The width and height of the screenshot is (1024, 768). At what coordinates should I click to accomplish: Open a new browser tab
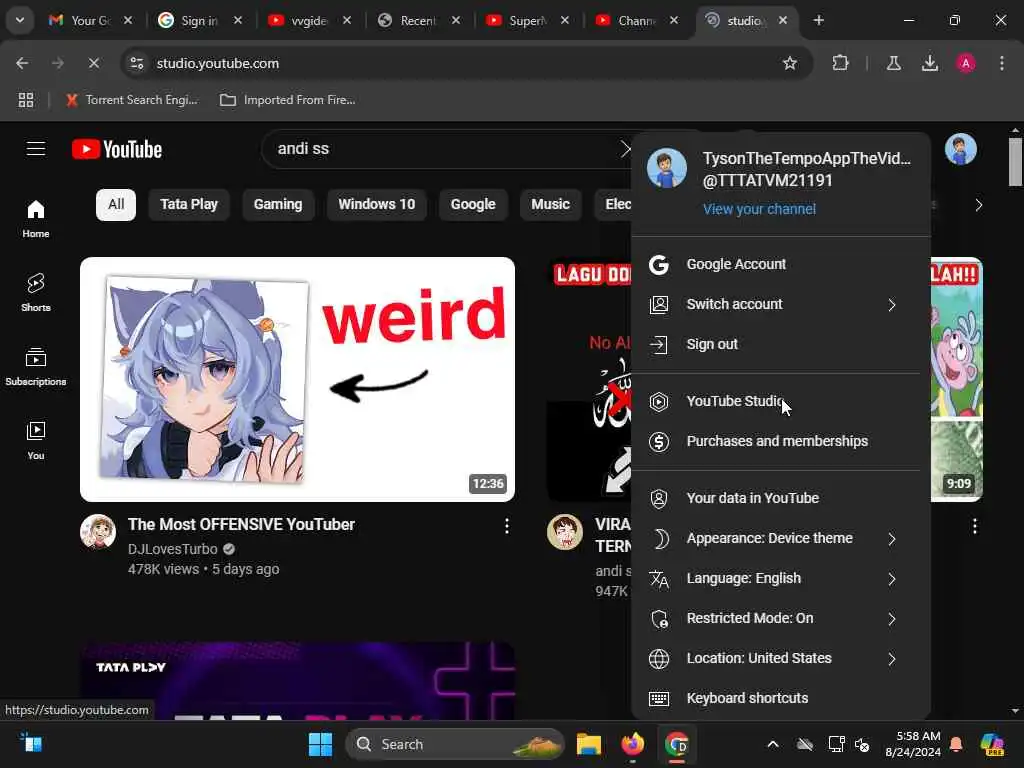818,20
